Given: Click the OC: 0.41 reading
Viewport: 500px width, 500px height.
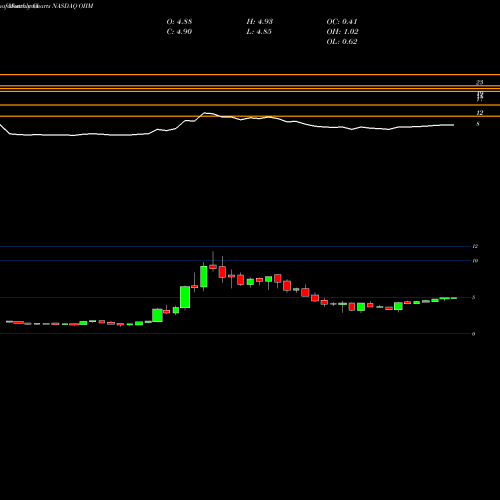Looking at the screenshot, I should [342, 22].
